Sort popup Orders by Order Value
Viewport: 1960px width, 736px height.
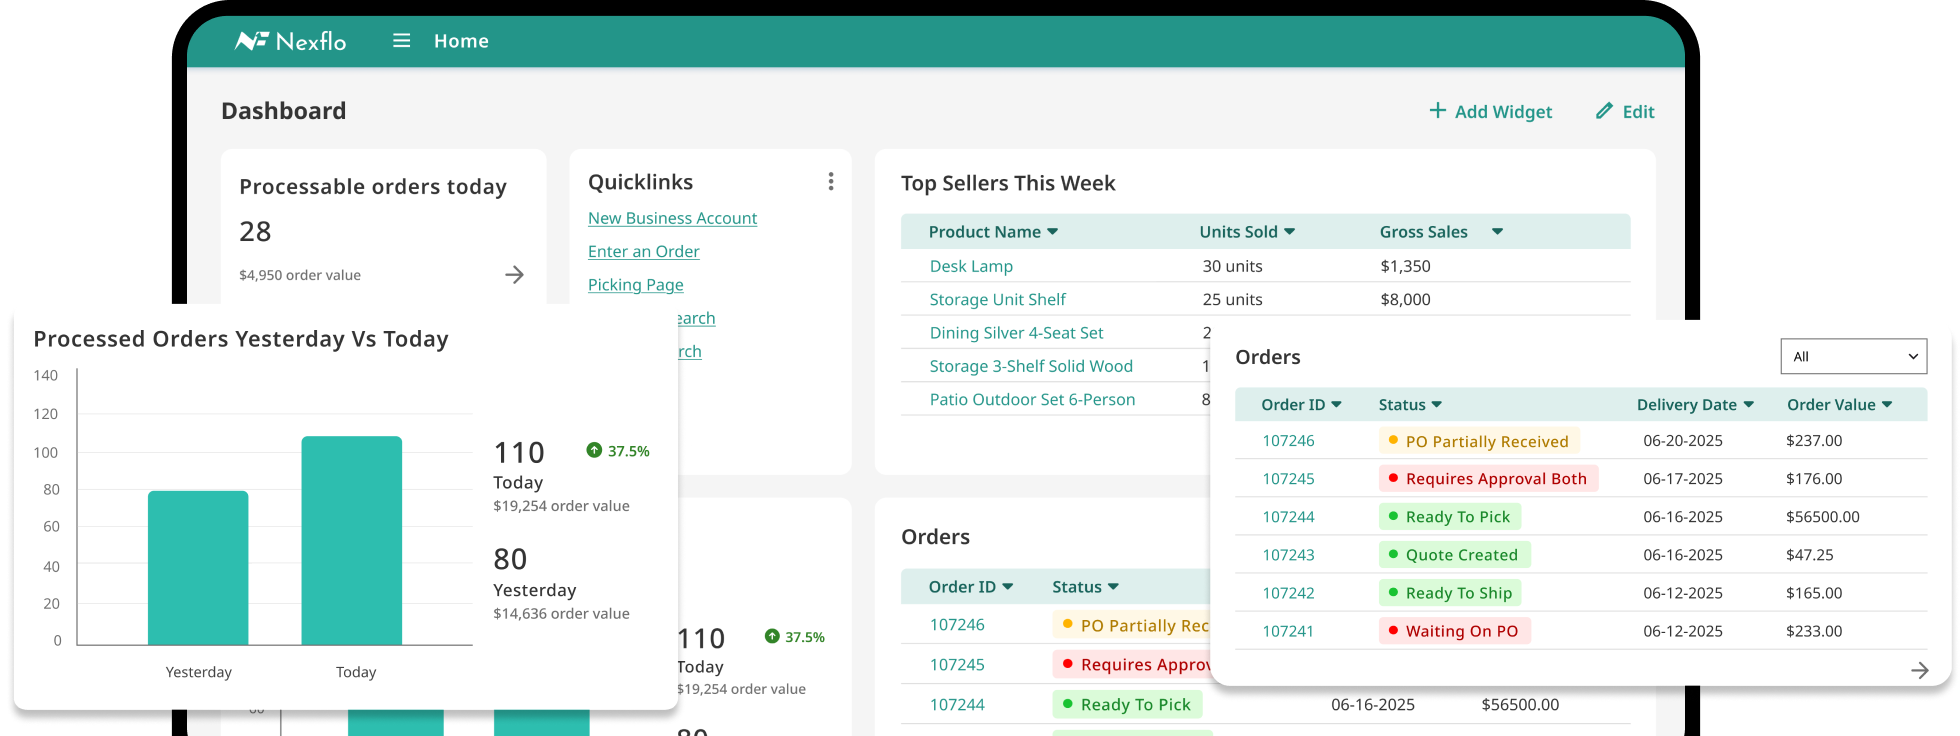tap(1839, 405)
